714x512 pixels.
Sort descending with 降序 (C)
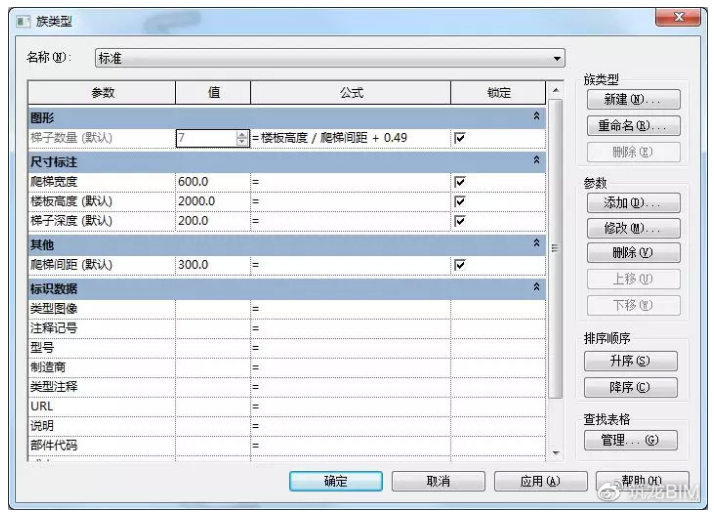click(x=631, y=388)
